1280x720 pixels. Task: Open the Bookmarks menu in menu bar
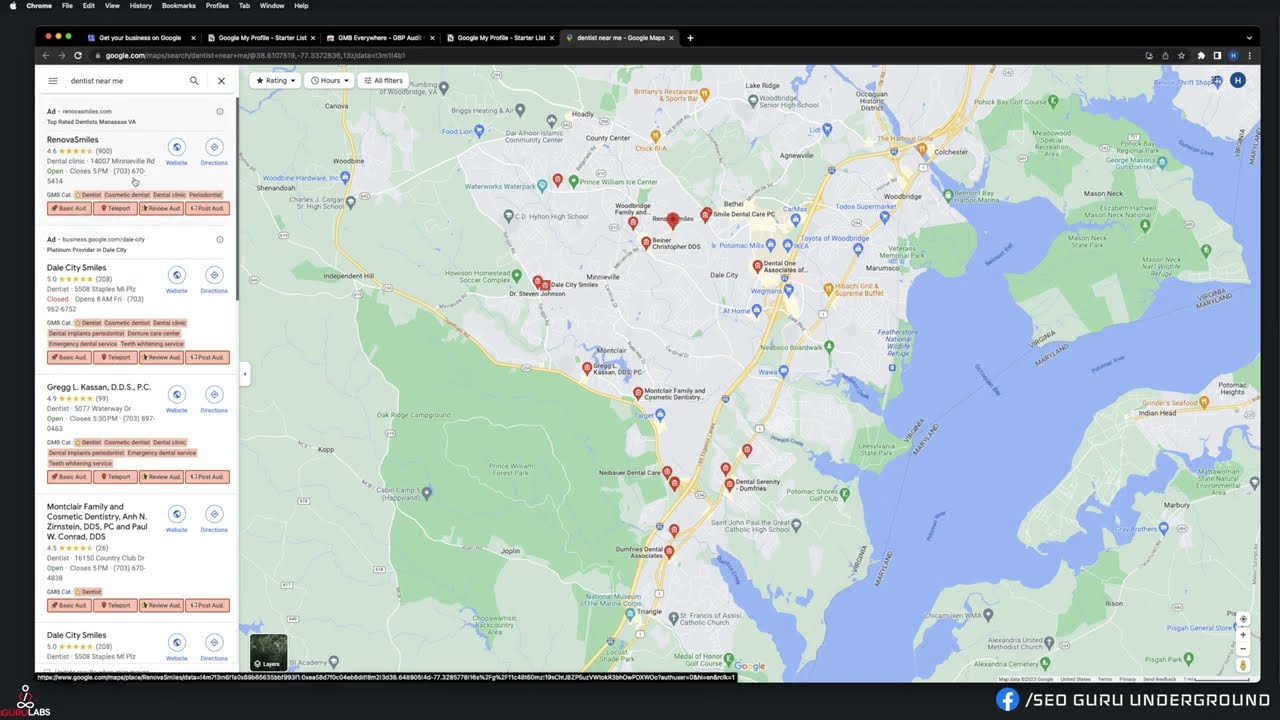pyautogui.click(x=178, y=6)
